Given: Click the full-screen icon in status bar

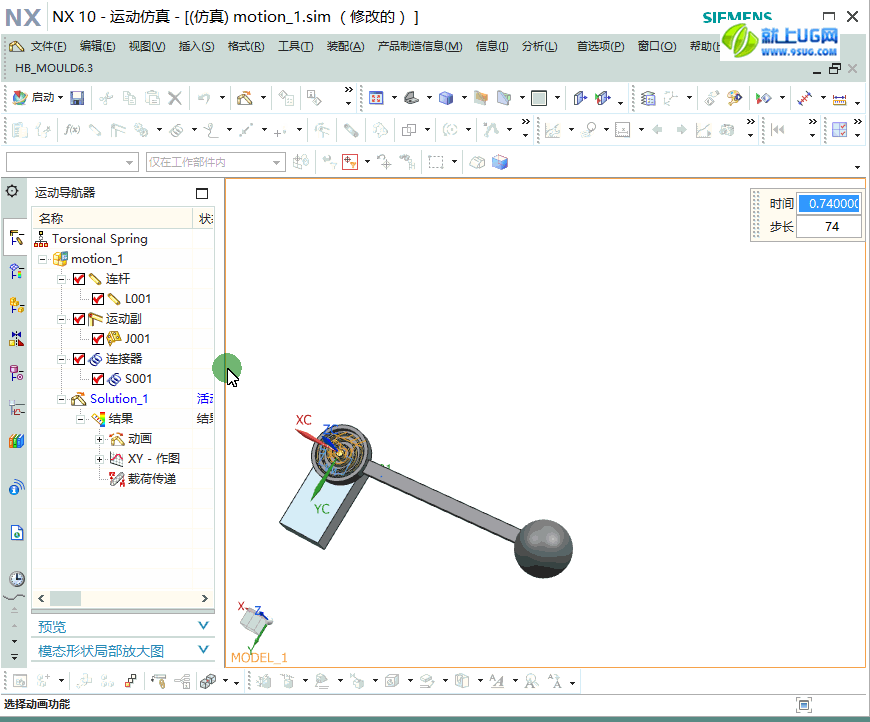Looking at the screenshot, I should (x=803, y=705).
